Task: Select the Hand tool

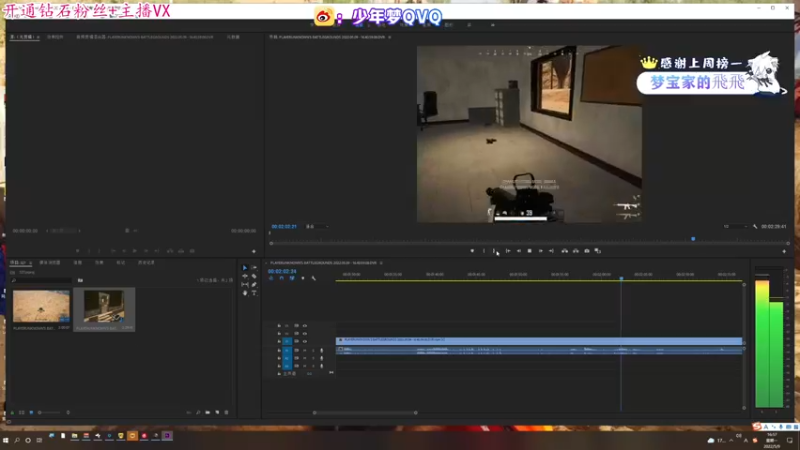Action: (x=245, y=293)
